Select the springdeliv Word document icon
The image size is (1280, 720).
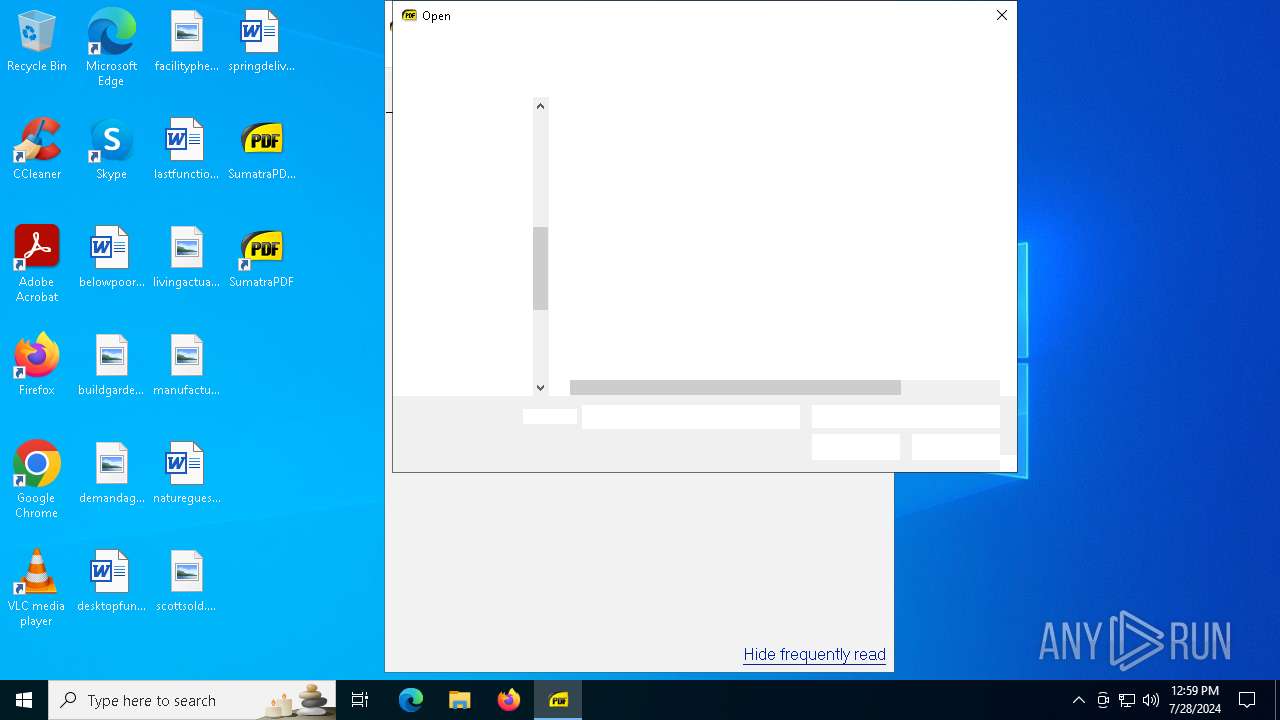coord(261,42)
